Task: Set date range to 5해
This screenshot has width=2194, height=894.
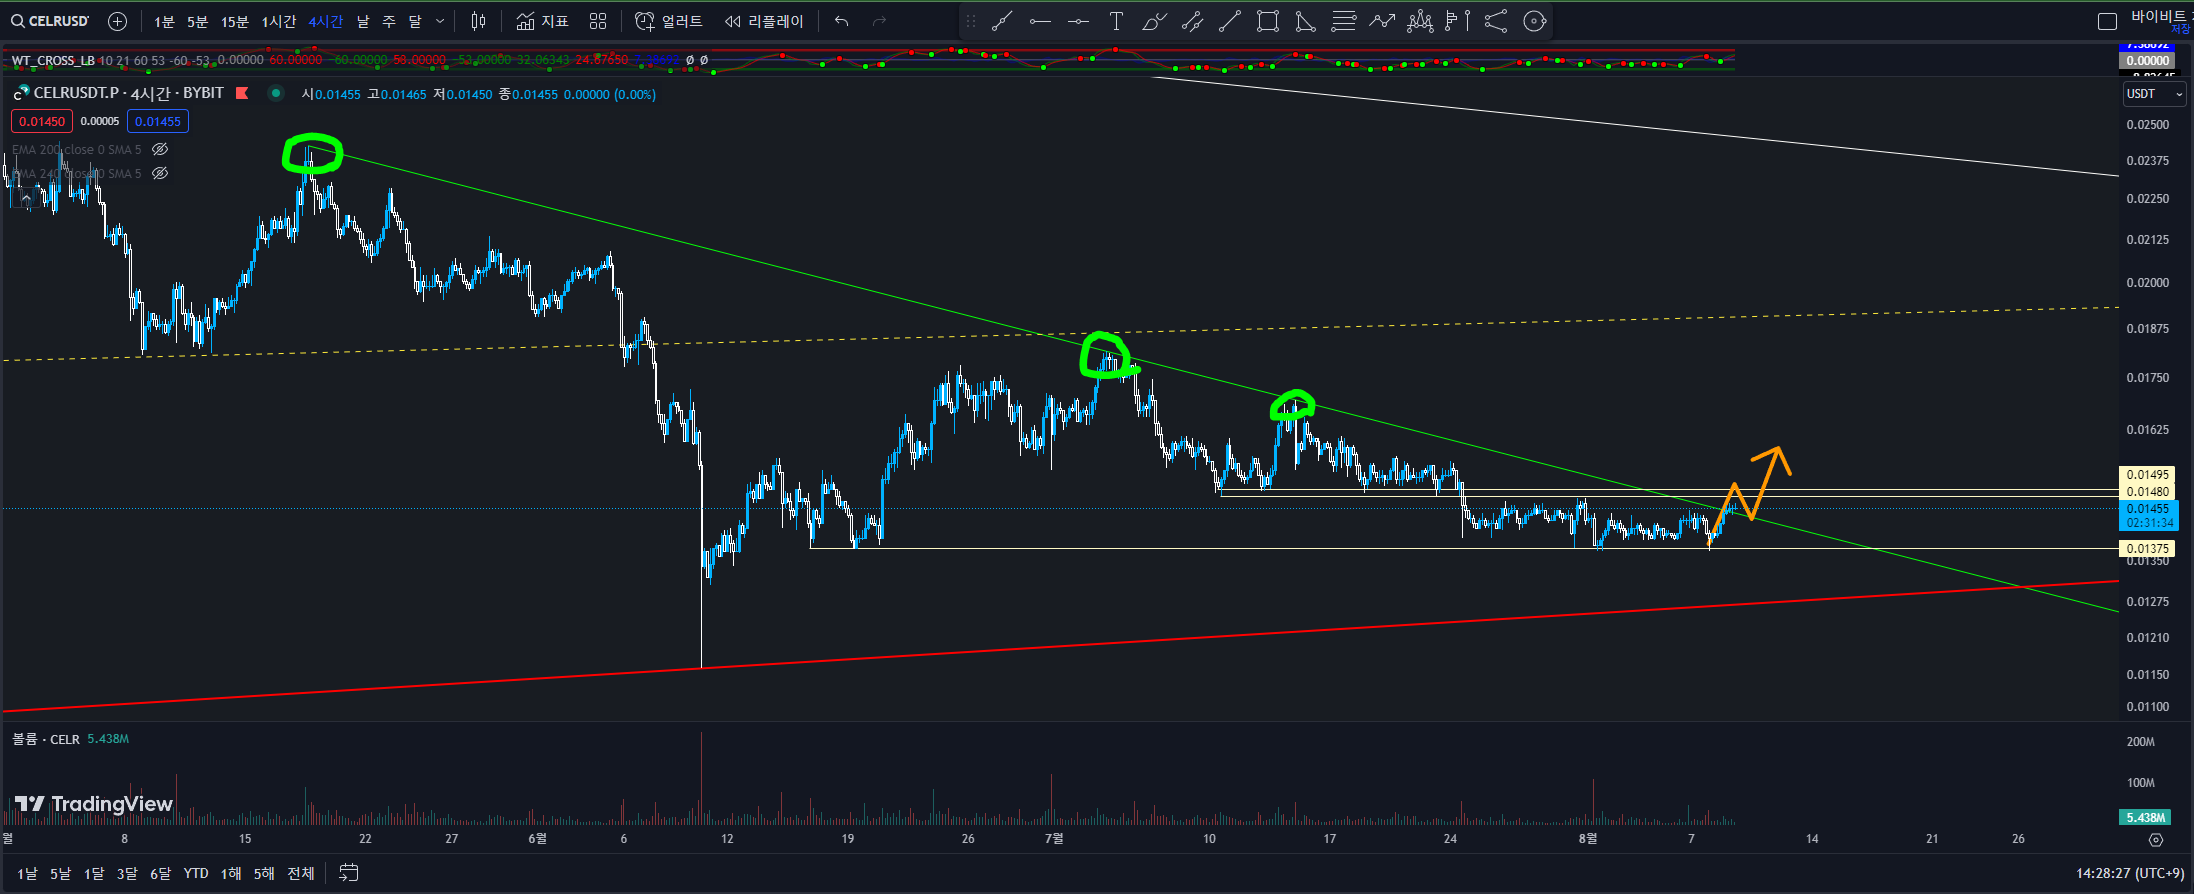Action: pyautogui.click(x=264, y=873)
